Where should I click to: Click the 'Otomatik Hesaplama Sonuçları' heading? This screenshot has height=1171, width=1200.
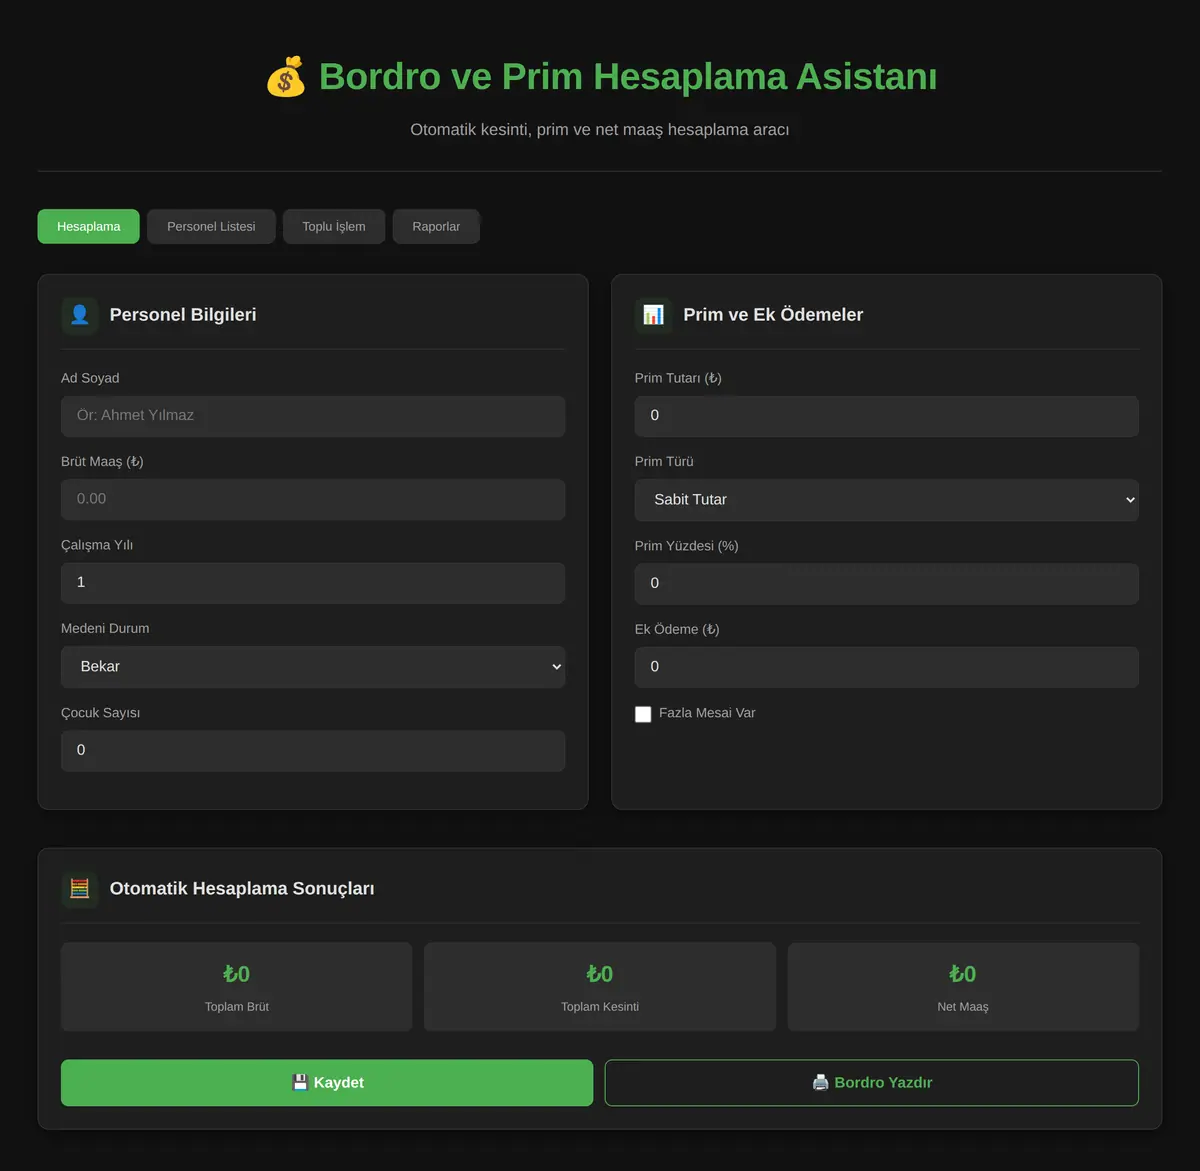242,889
